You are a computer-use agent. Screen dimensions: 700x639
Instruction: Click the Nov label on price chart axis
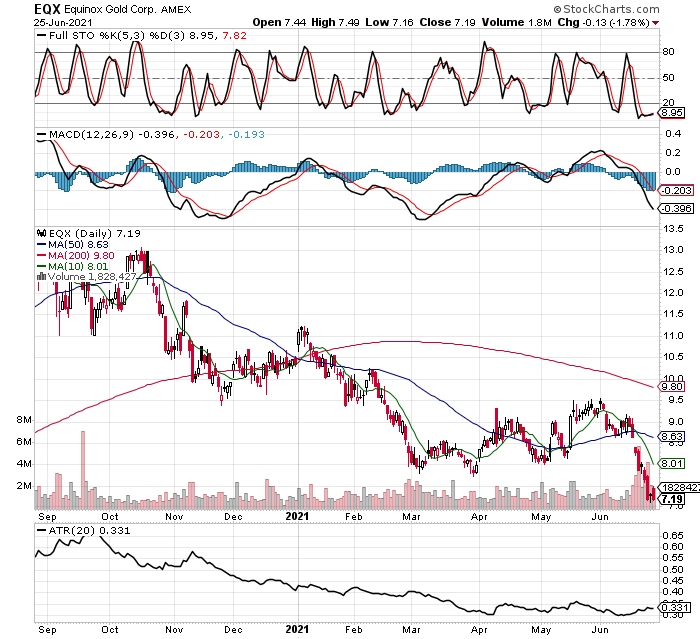[174, 517]
